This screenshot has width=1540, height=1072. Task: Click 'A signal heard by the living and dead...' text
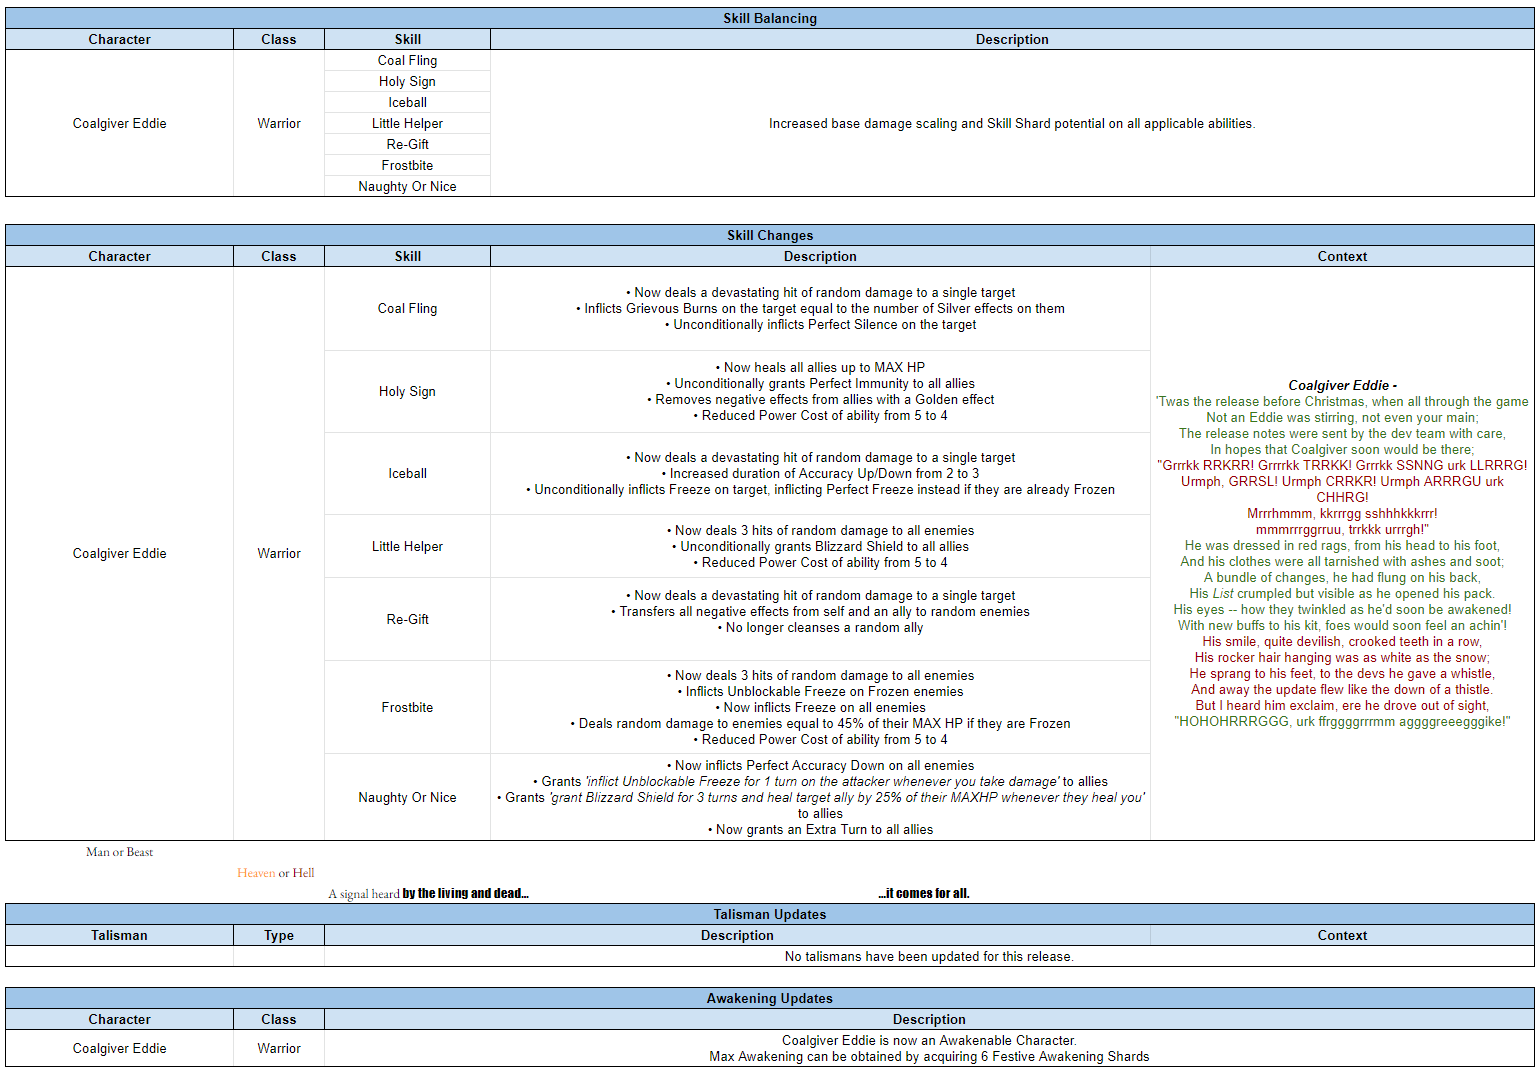[428, 893]
